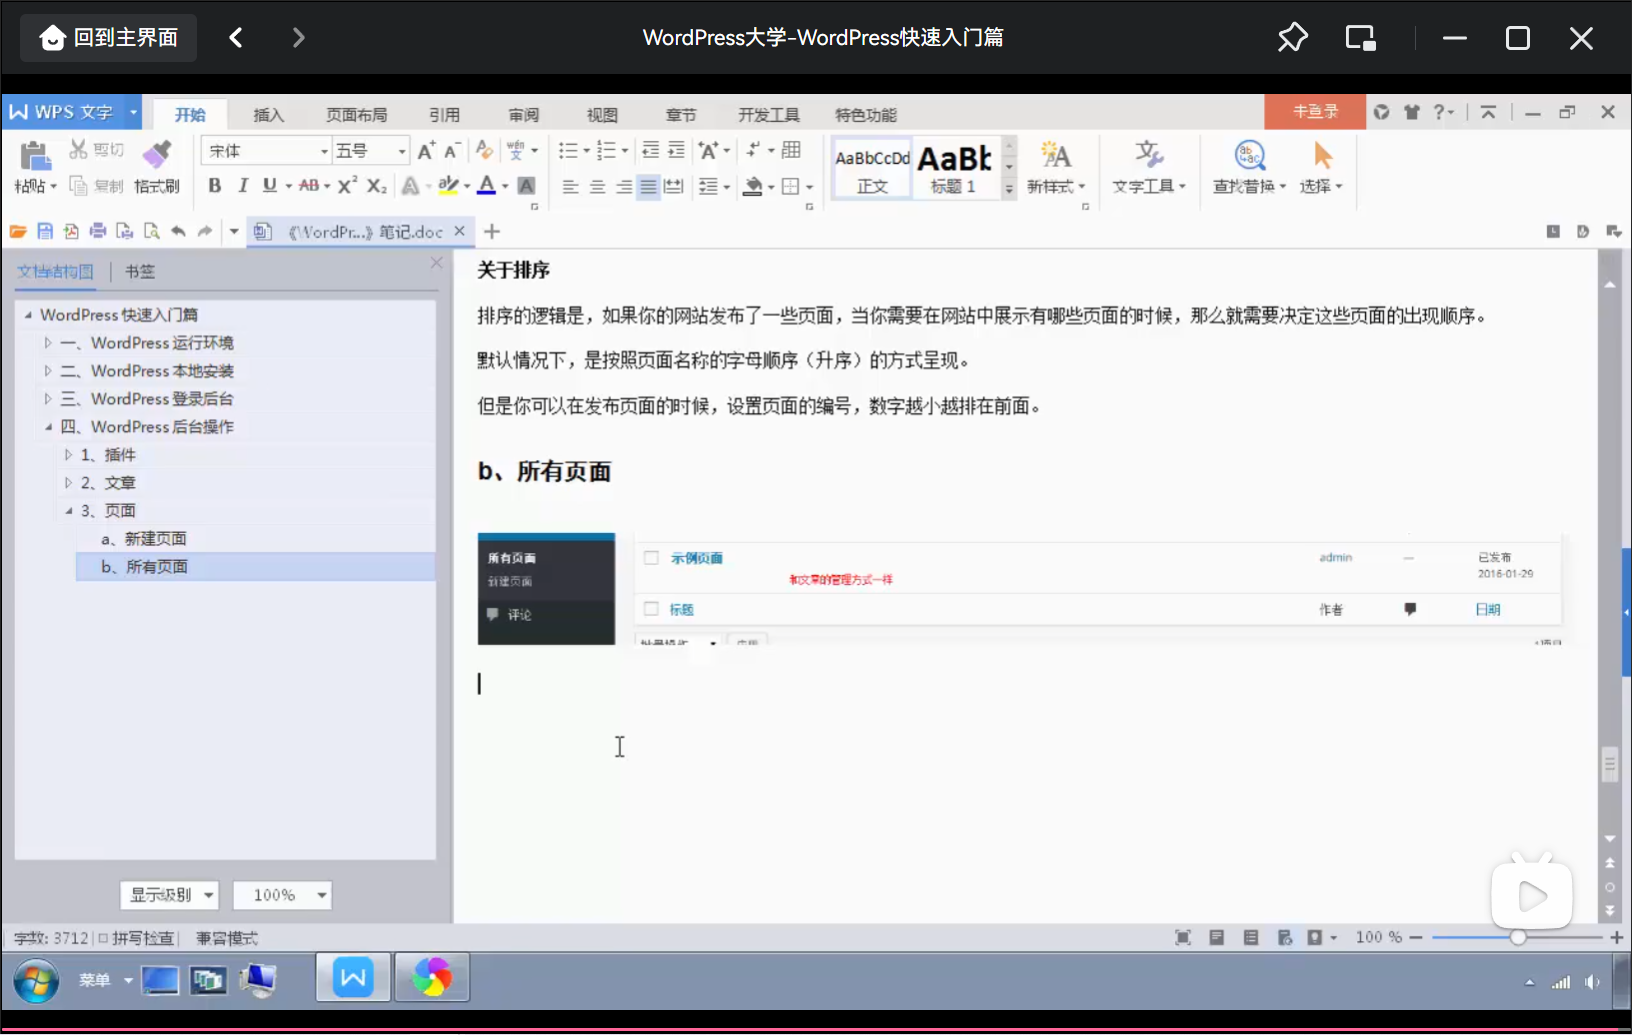Click the embedded 所有页面 screenshot image
1632x1035 pixels.
coord(1021,589)
